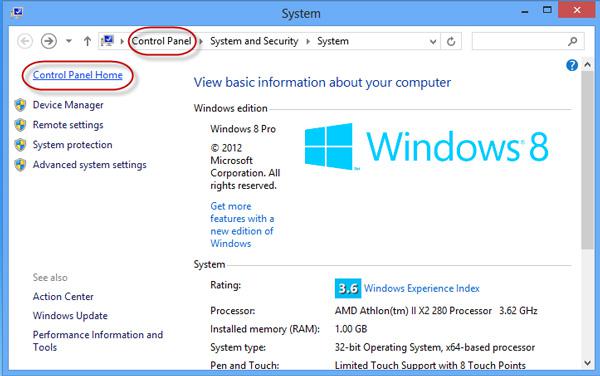
Task: Click the shield icon beside Device Manager
Action: tap(20, 105)
